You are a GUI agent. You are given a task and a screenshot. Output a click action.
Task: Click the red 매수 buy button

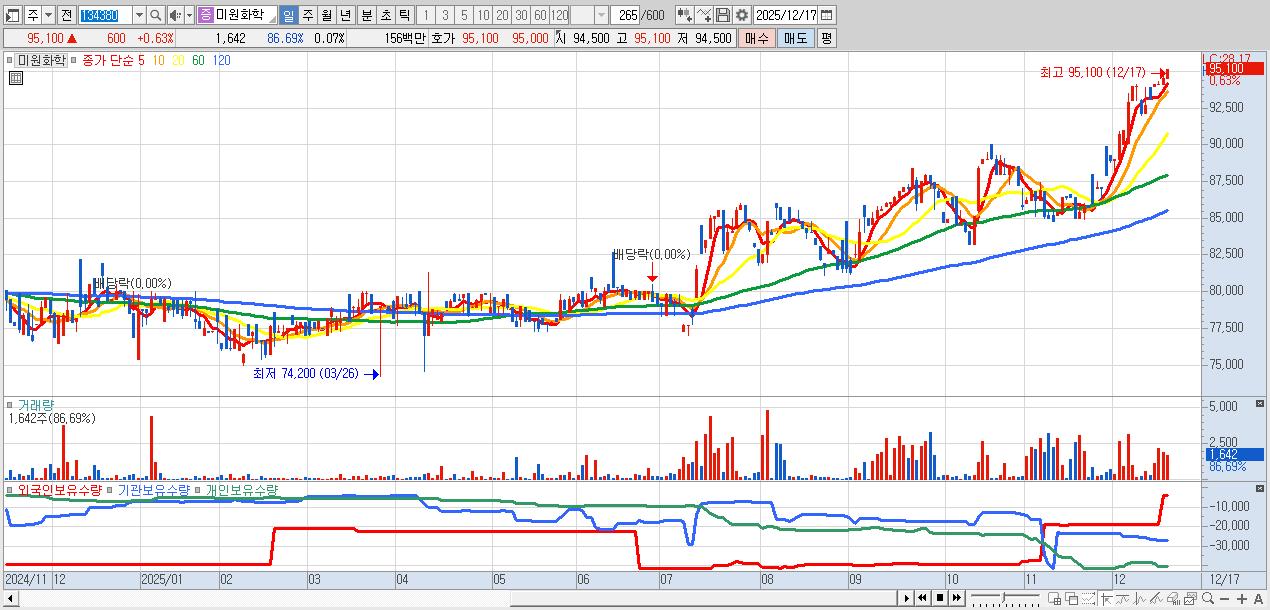click(x=757, y=38)
